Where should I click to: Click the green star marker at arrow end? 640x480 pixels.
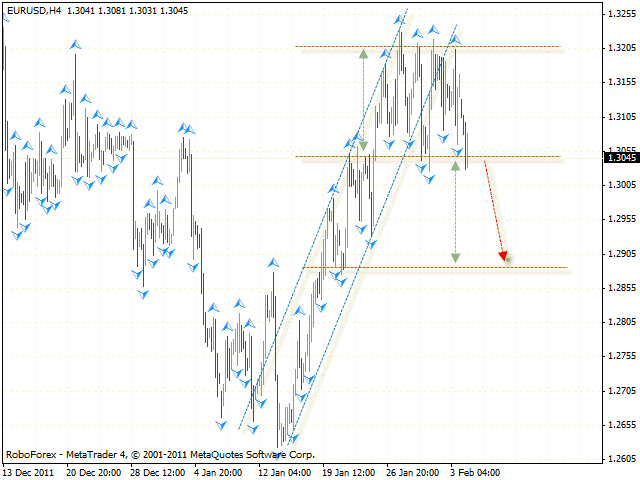point(509,260)
